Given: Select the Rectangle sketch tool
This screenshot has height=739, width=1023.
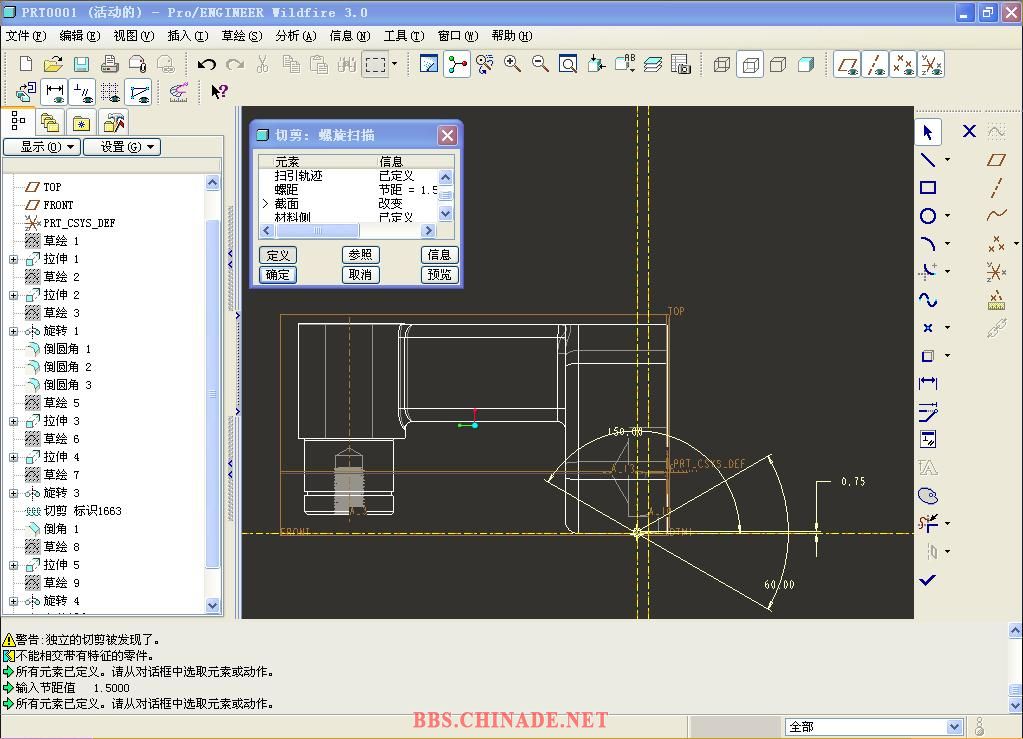Looking at the screenshot, I should click(x=927, y=188).
